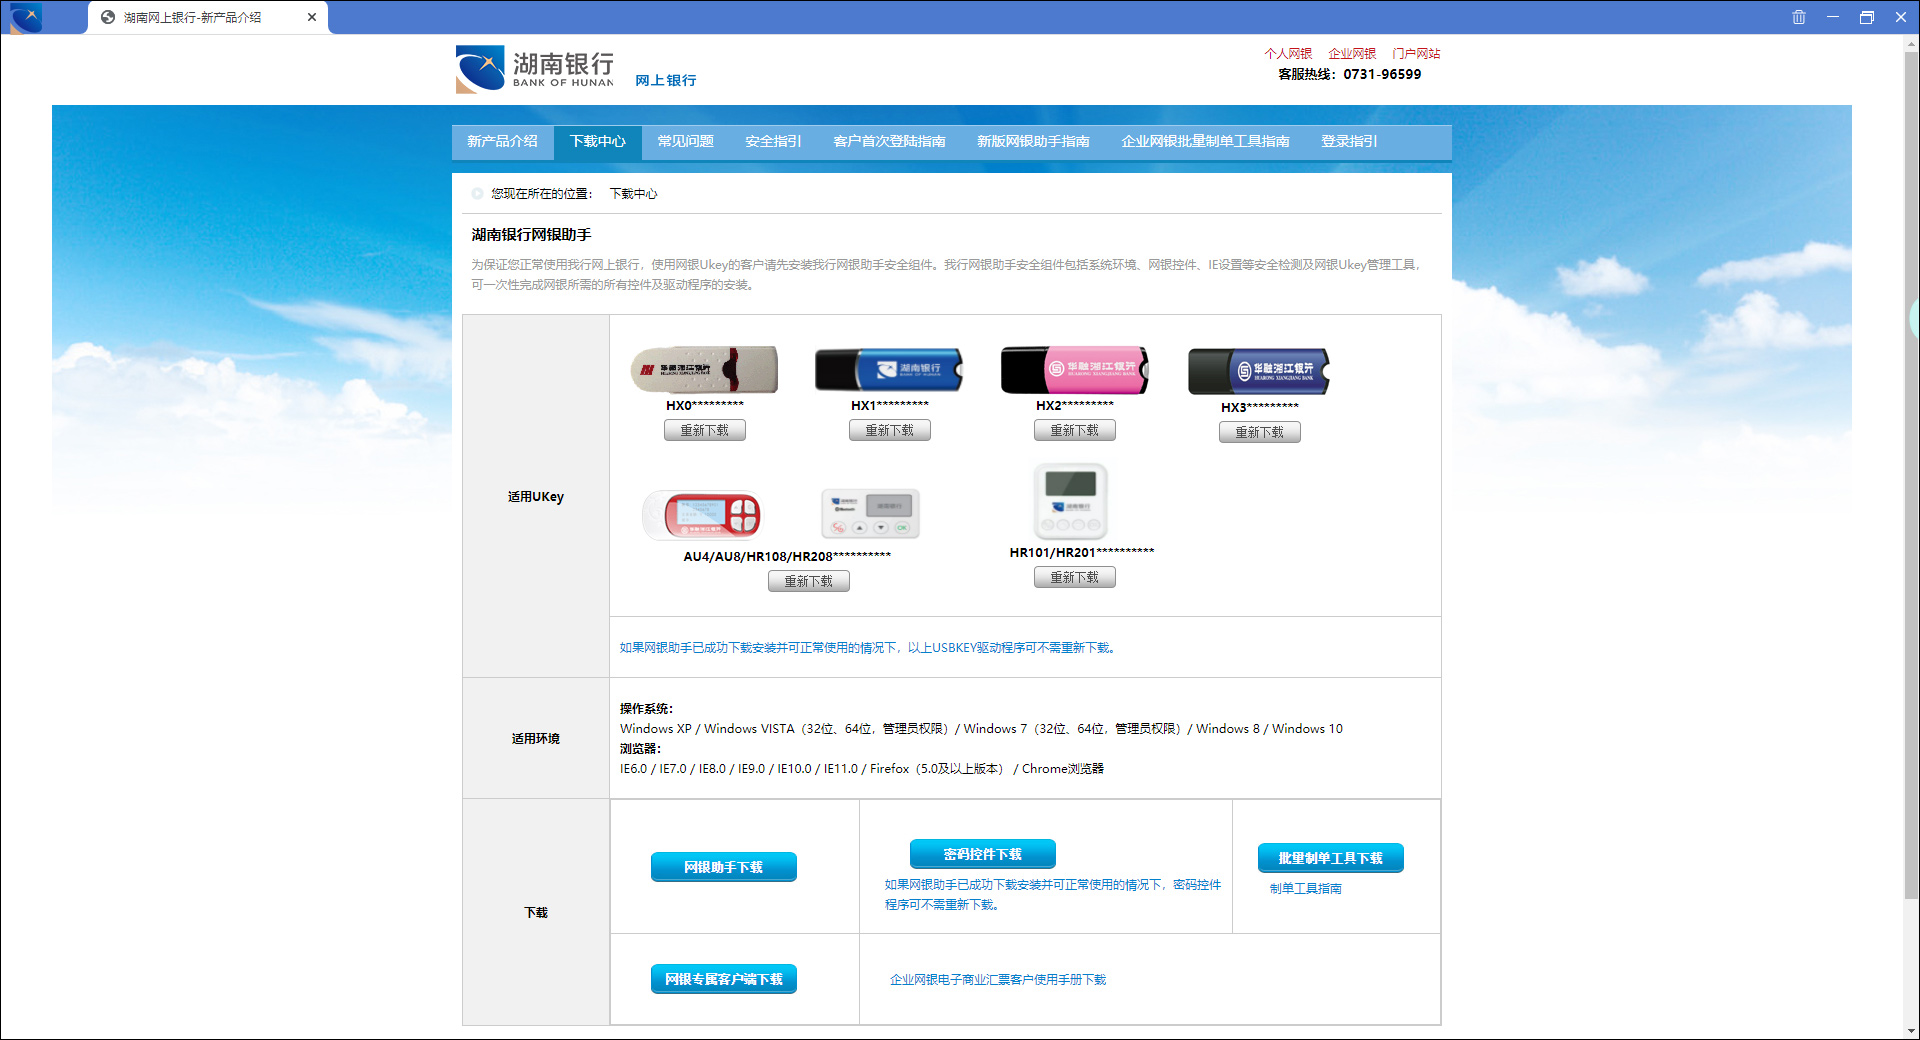The height and width of the screenshot is (1040, 1920).
Task: Open the 登录指引 tab
Action: click(x=1349, y=142)
